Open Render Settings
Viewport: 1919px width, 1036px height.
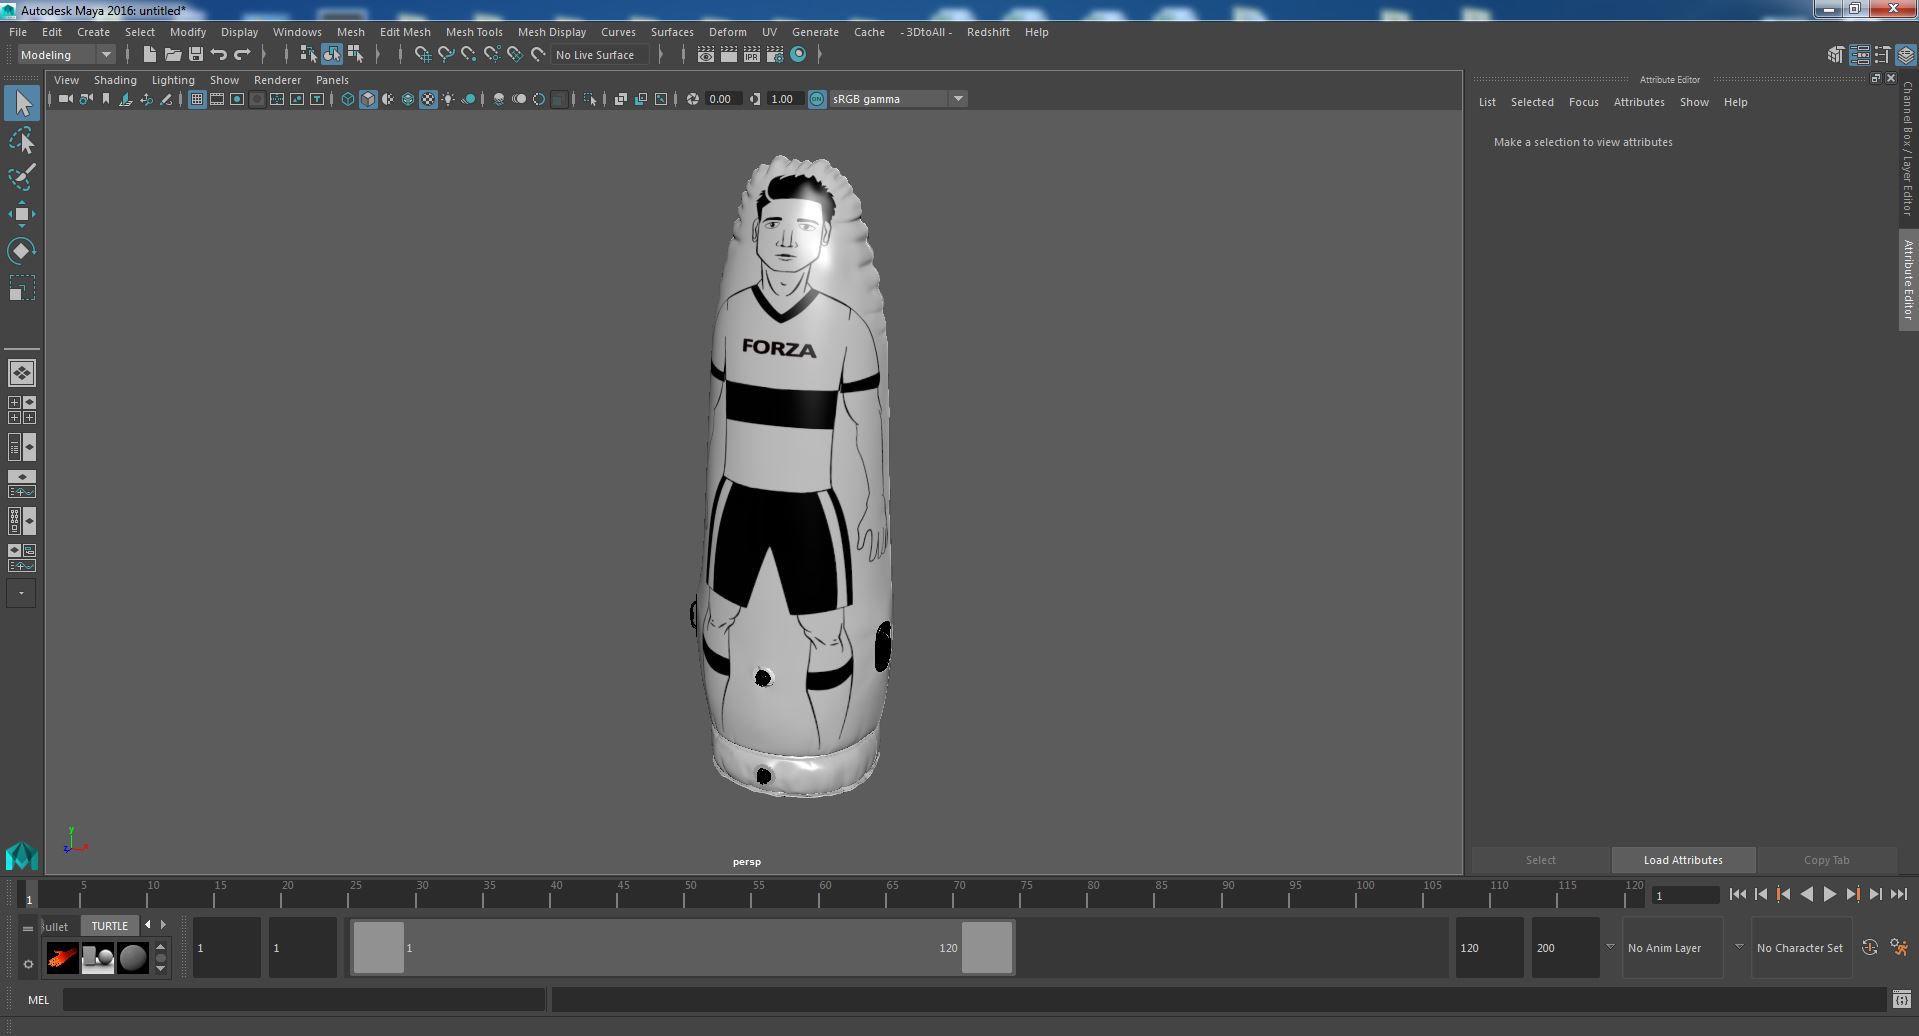[774, 54]
